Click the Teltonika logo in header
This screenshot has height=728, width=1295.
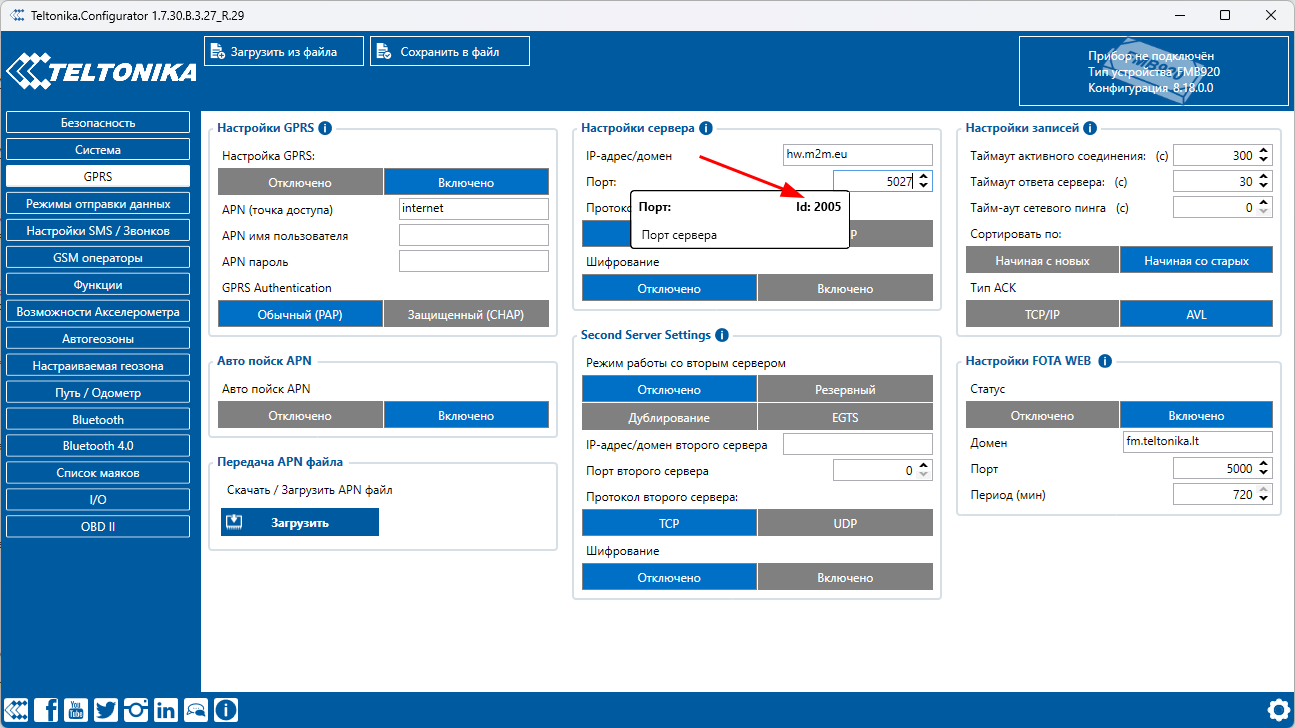(x=101, y=72)
